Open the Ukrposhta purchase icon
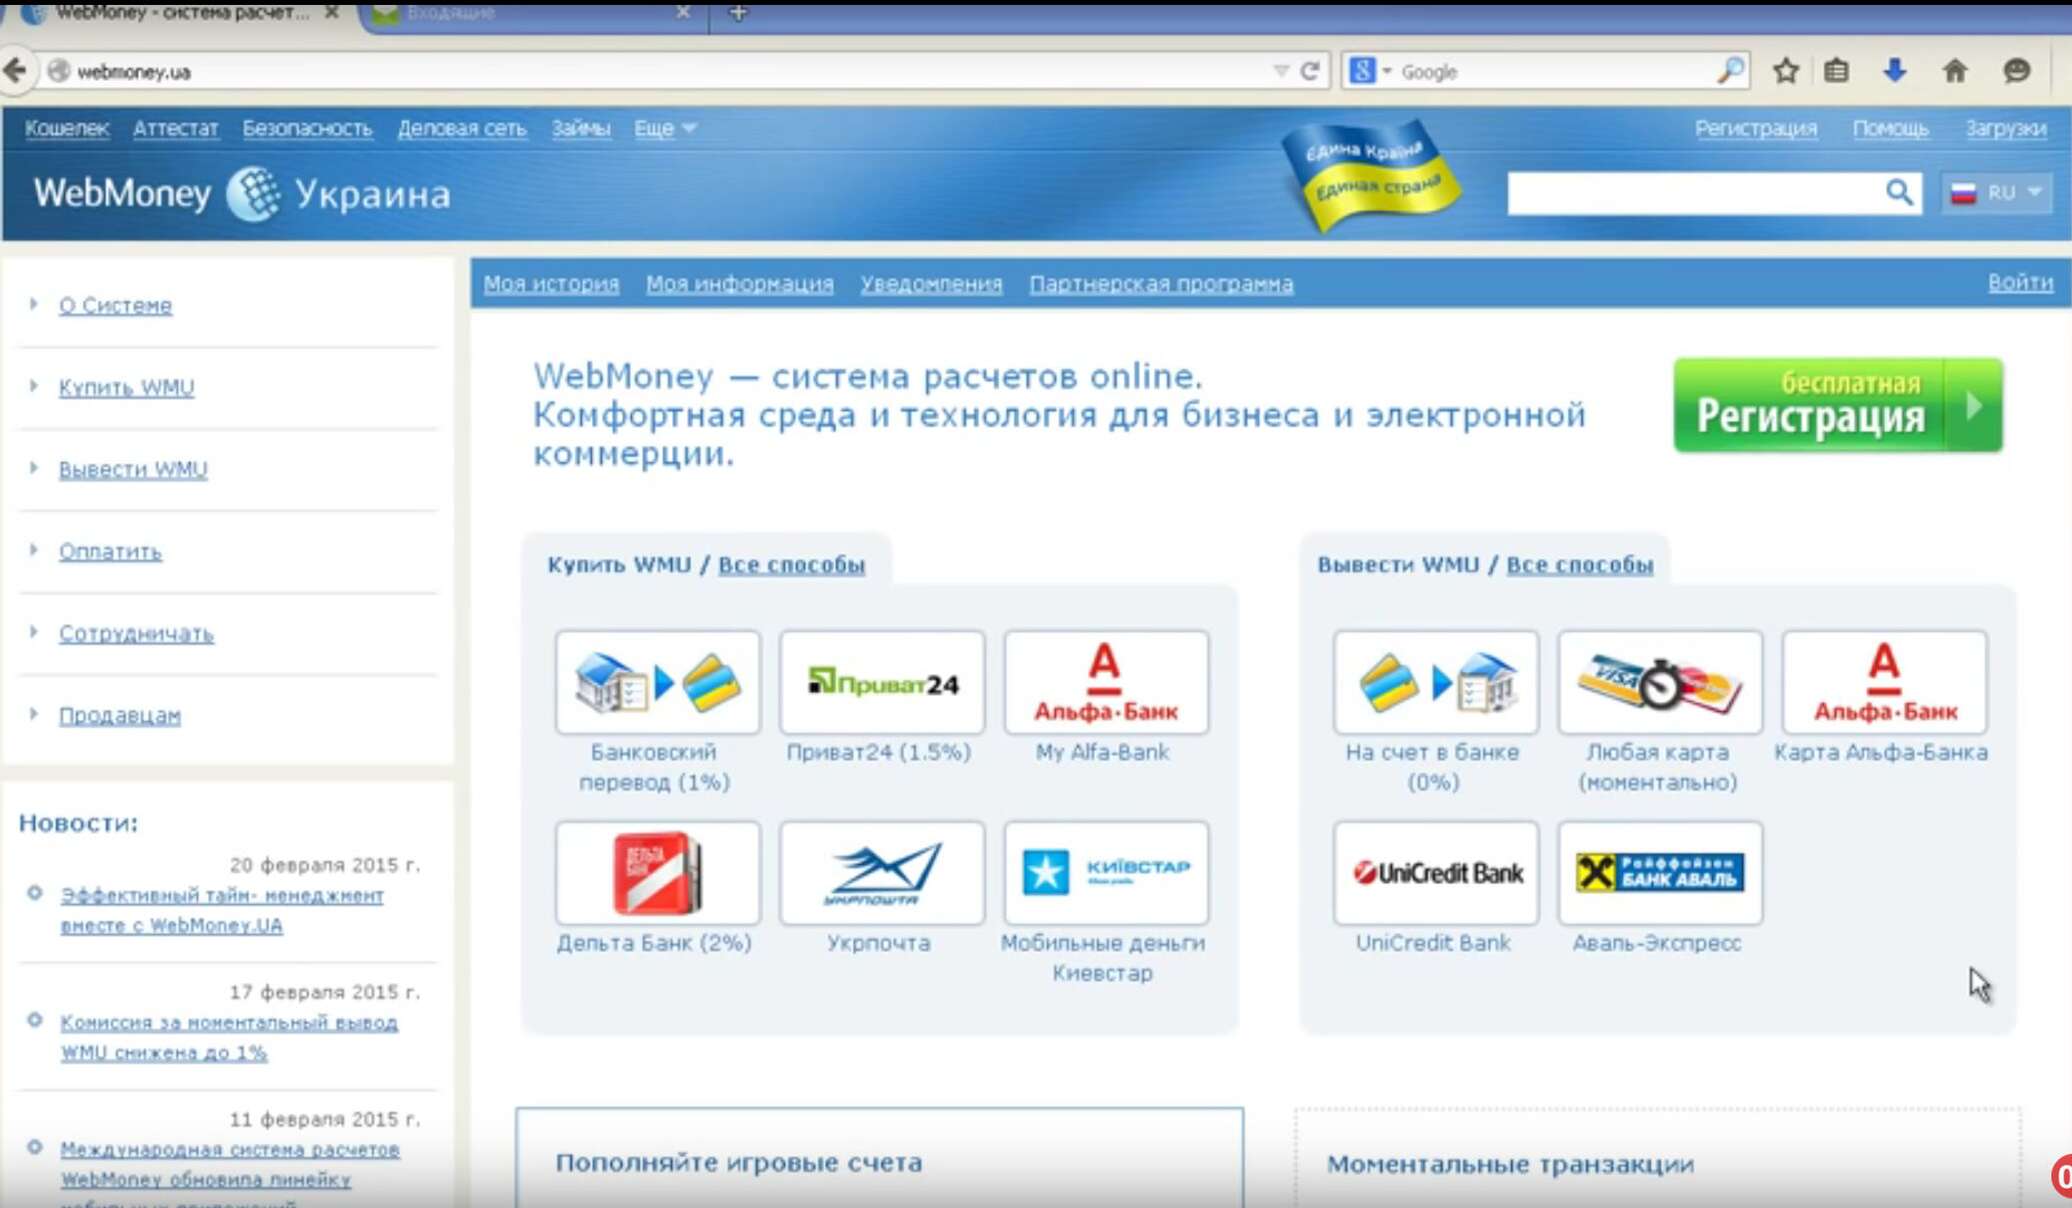Screen dimensions: 2072x1208 point(881,873)
